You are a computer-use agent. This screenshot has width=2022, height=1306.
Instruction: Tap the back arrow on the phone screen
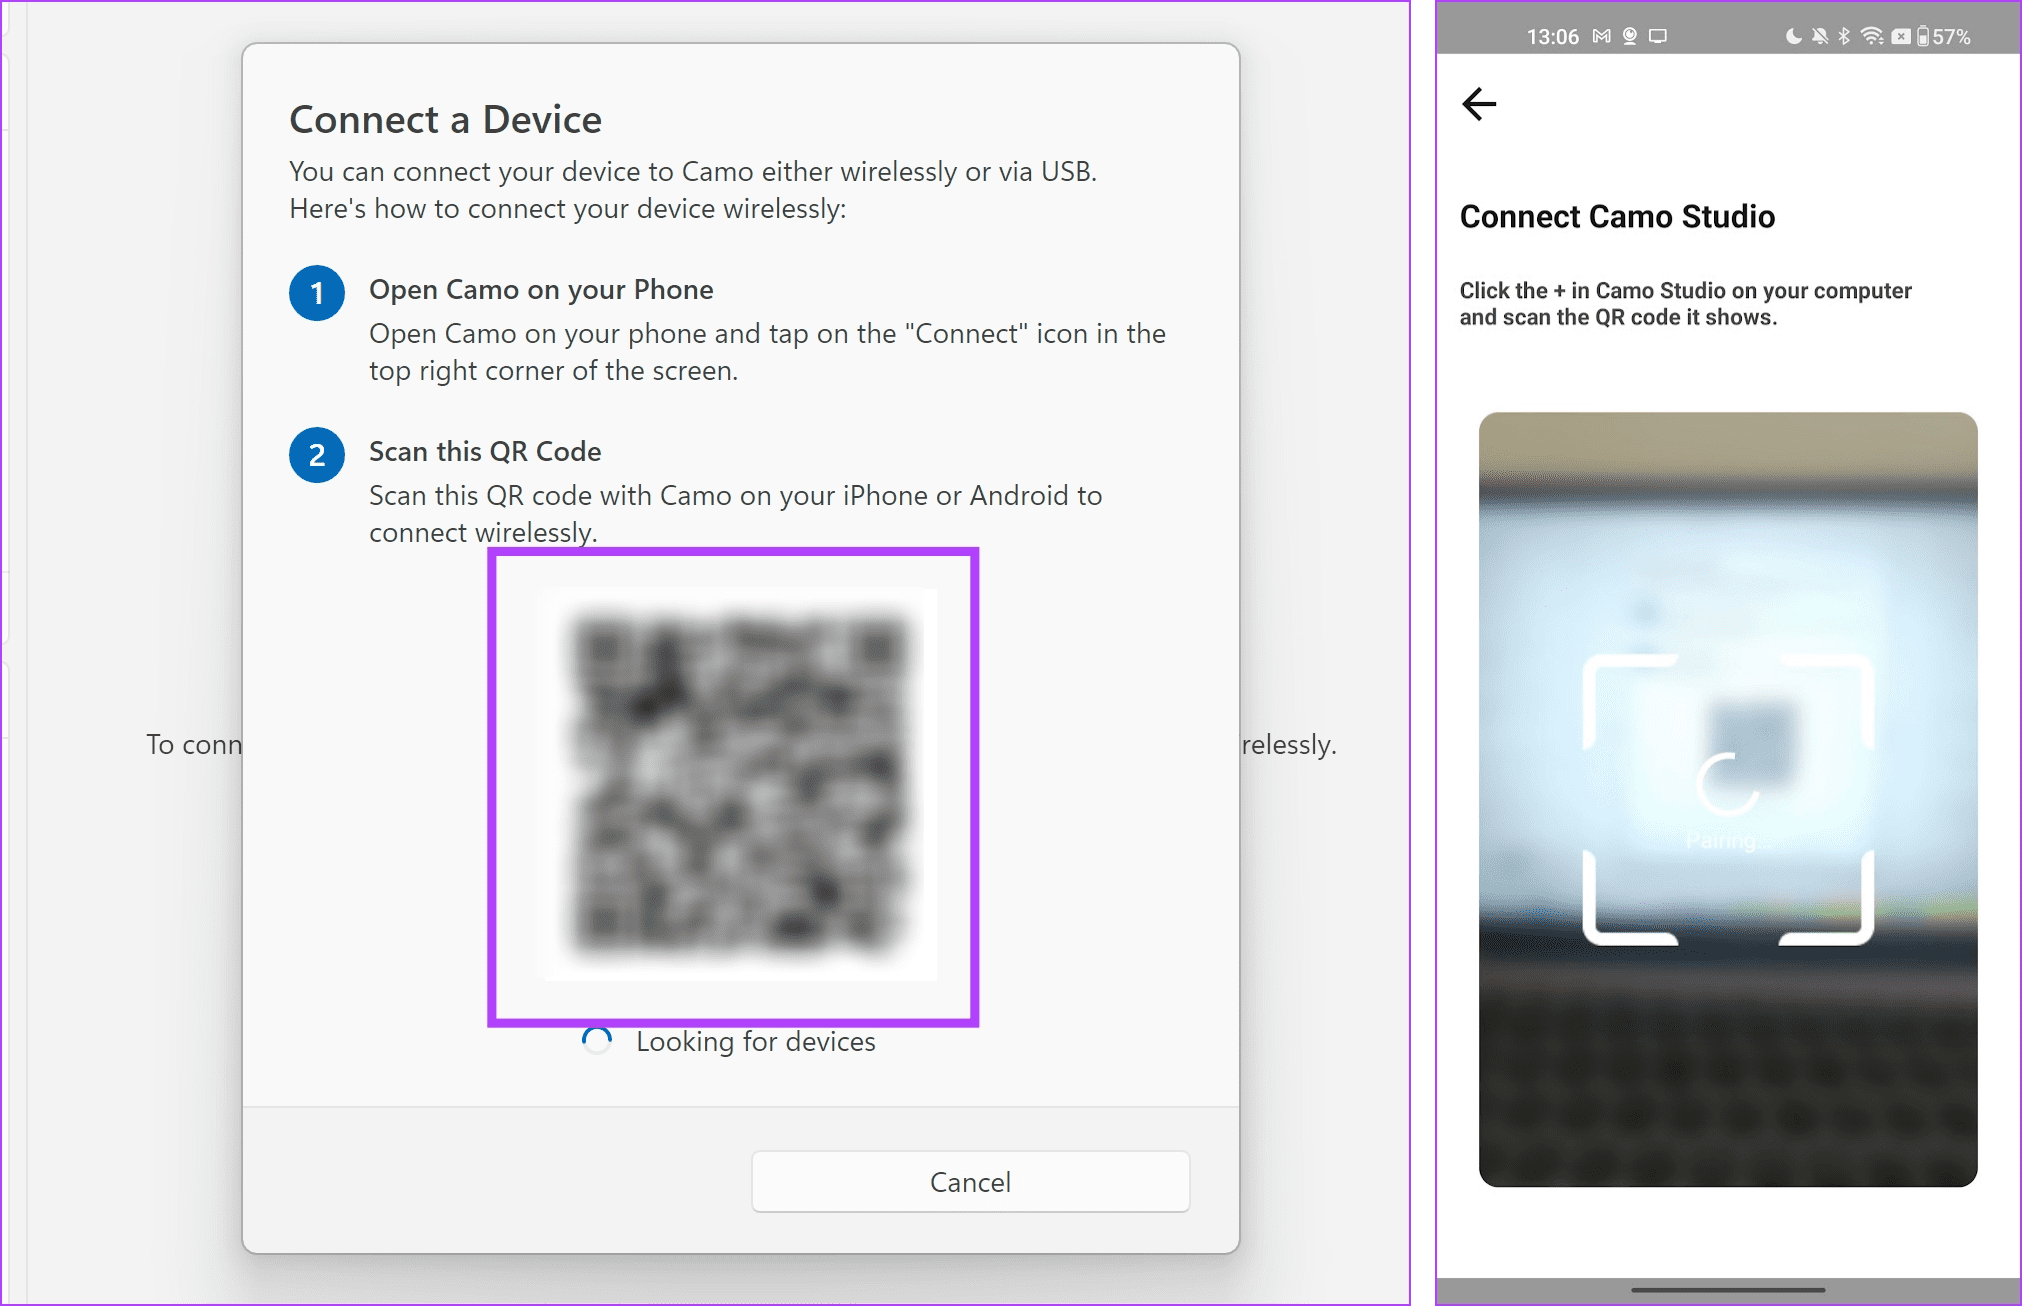click(x=1479, y=103)
